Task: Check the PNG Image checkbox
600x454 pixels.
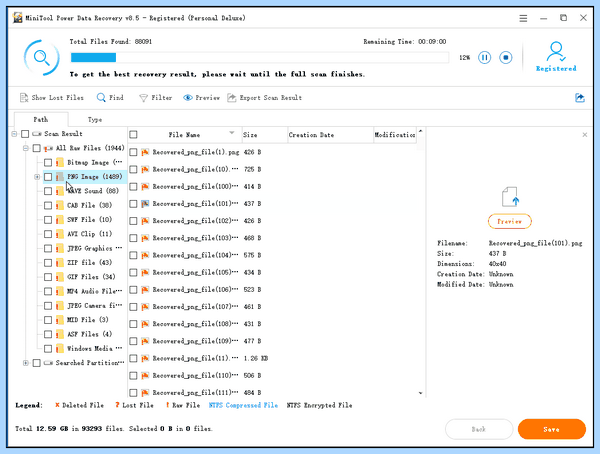Action: (48, 177)
